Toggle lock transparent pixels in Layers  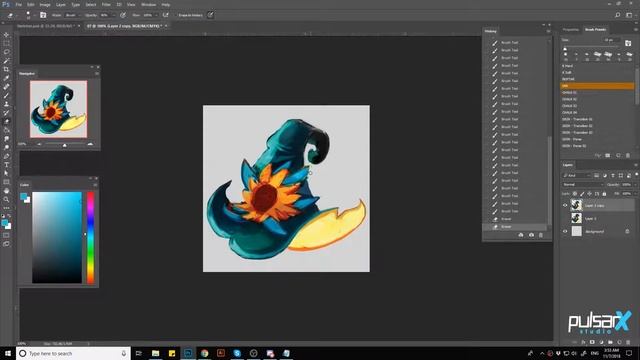pyautogui.click(x=575, y=193)
